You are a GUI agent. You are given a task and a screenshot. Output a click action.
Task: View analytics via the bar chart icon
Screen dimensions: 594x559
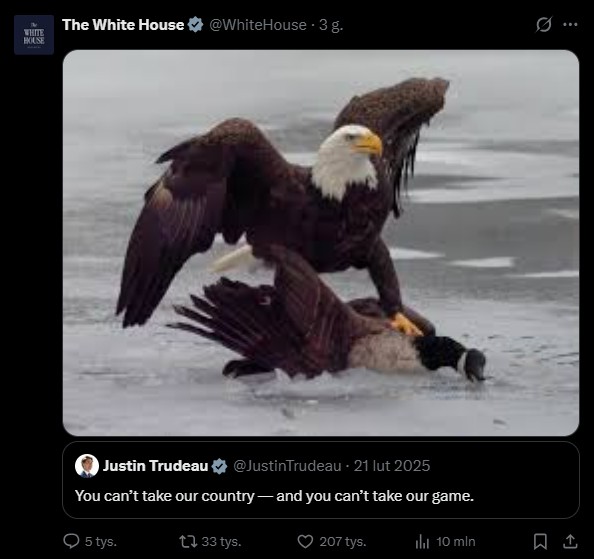[422, 542]
